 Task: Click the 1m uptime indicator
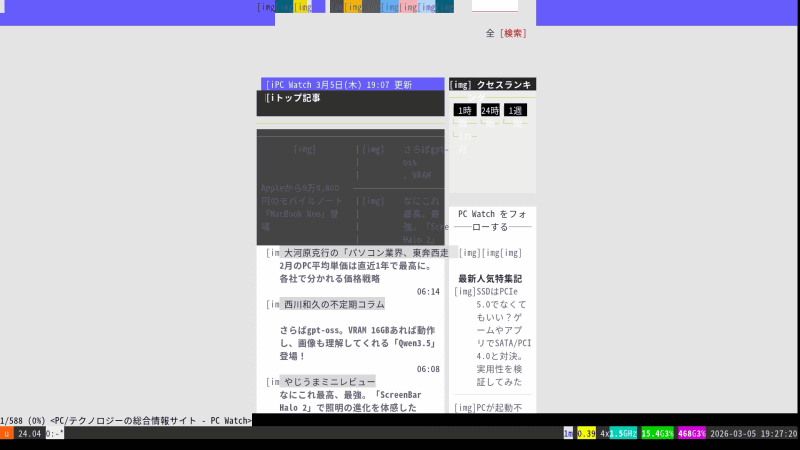tap(568, 434)
